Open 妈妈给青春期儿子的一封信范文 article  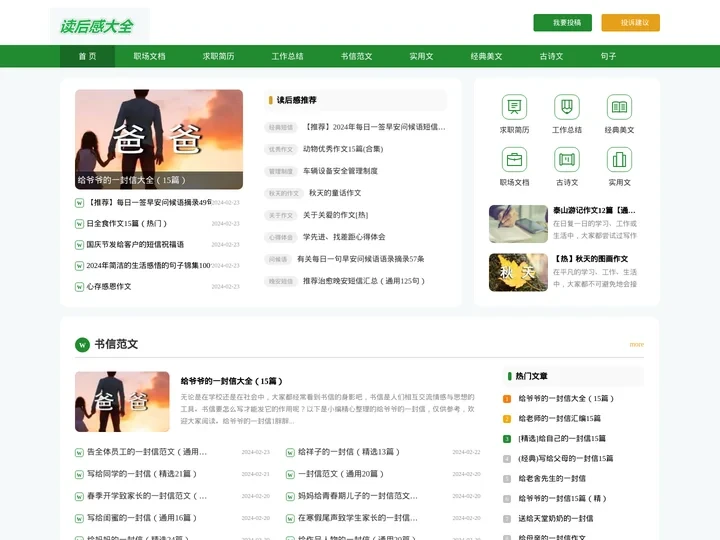coord(358,496)
